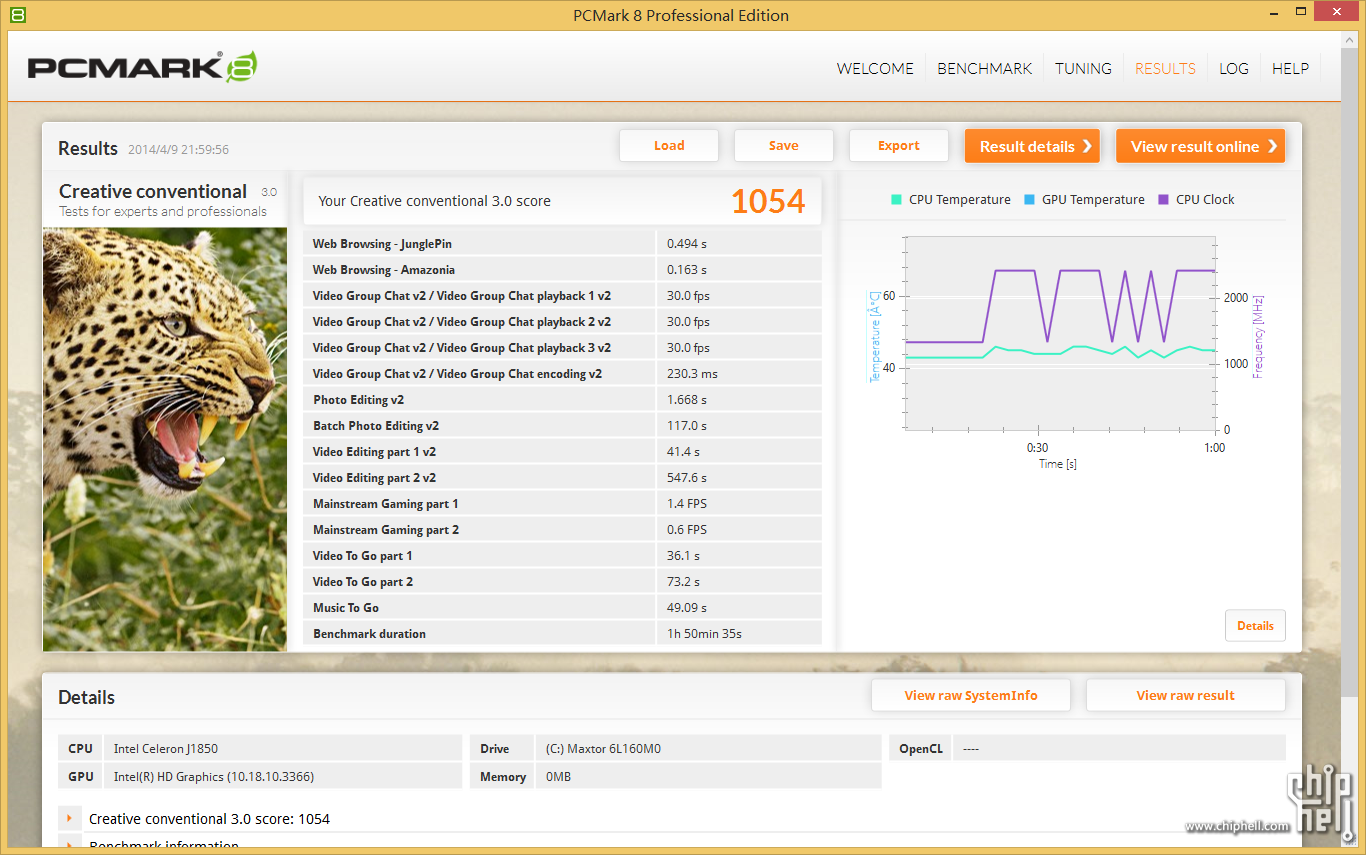
Task: Click the PCMark 8 app icon in title bar
Action: (17, 15)
